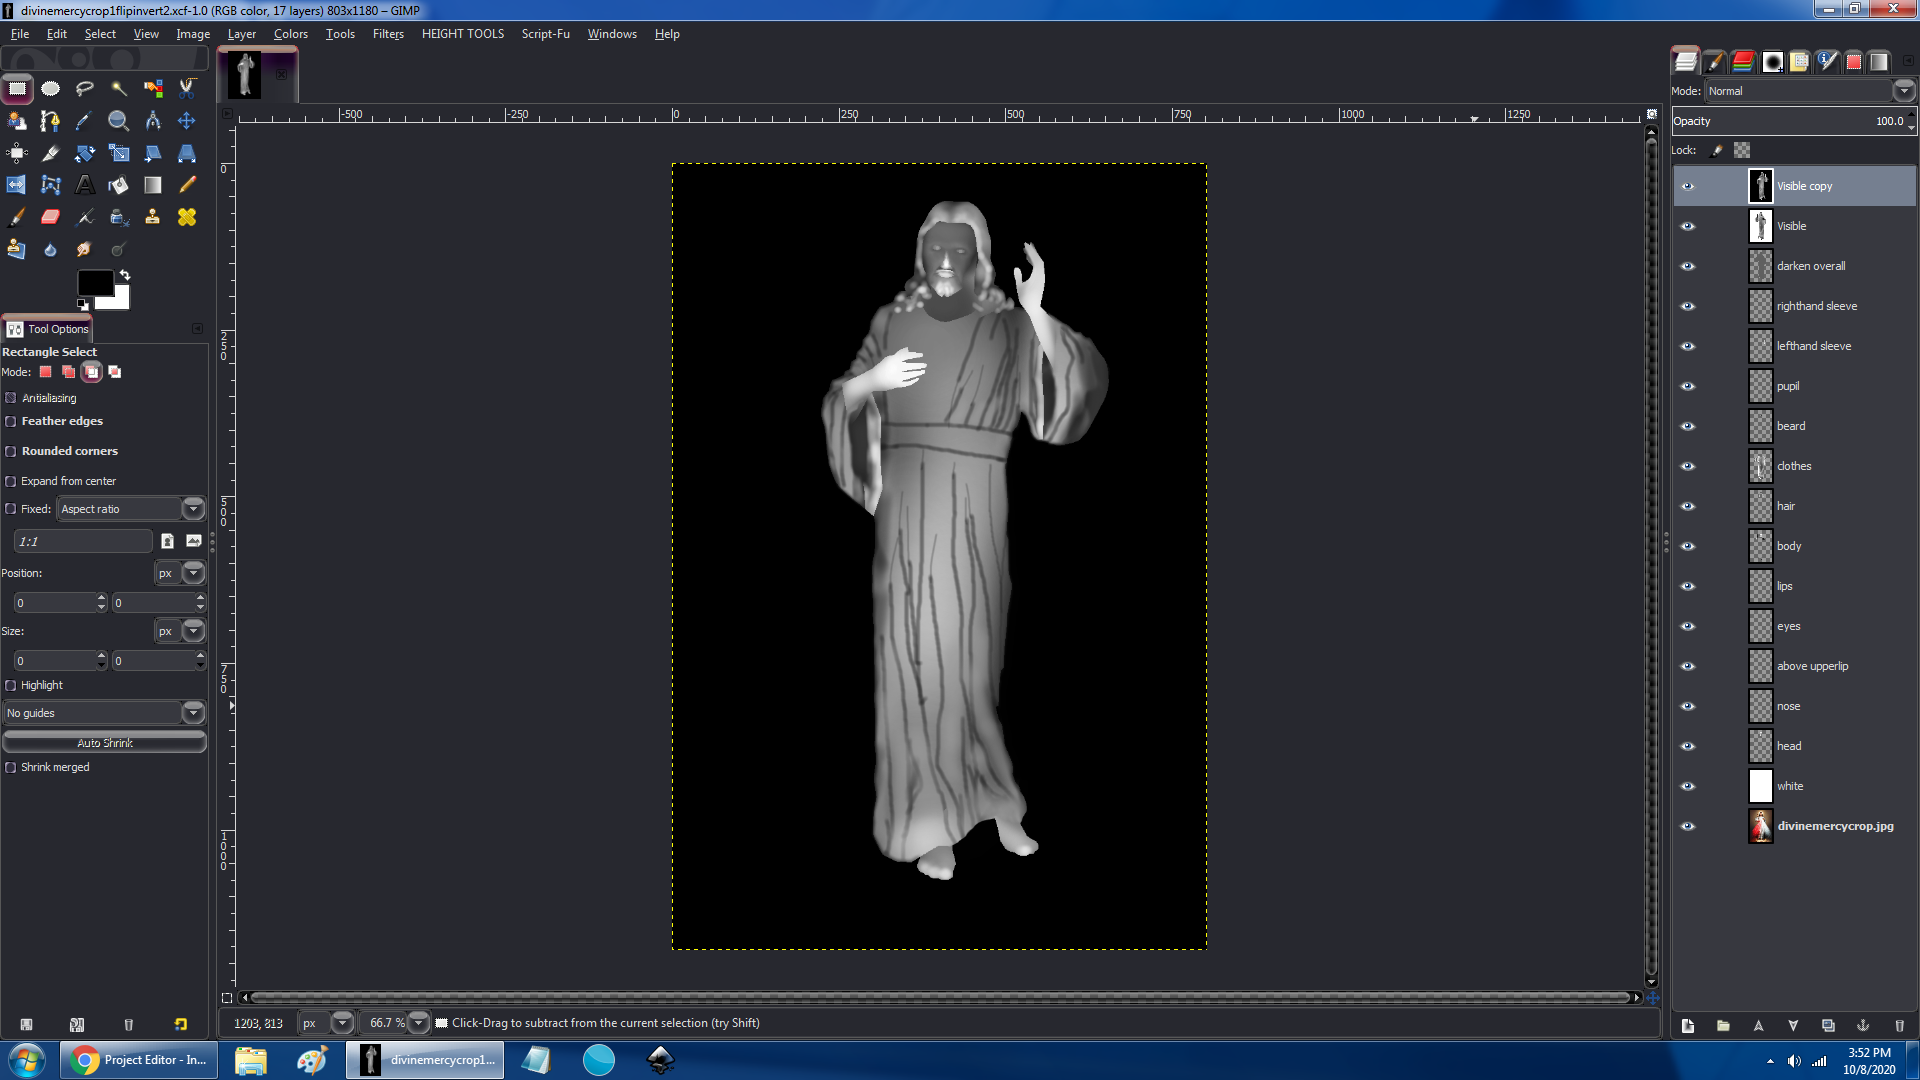
Task: Select the Zoom magnifier tool
Action: [x=118, y=121]
